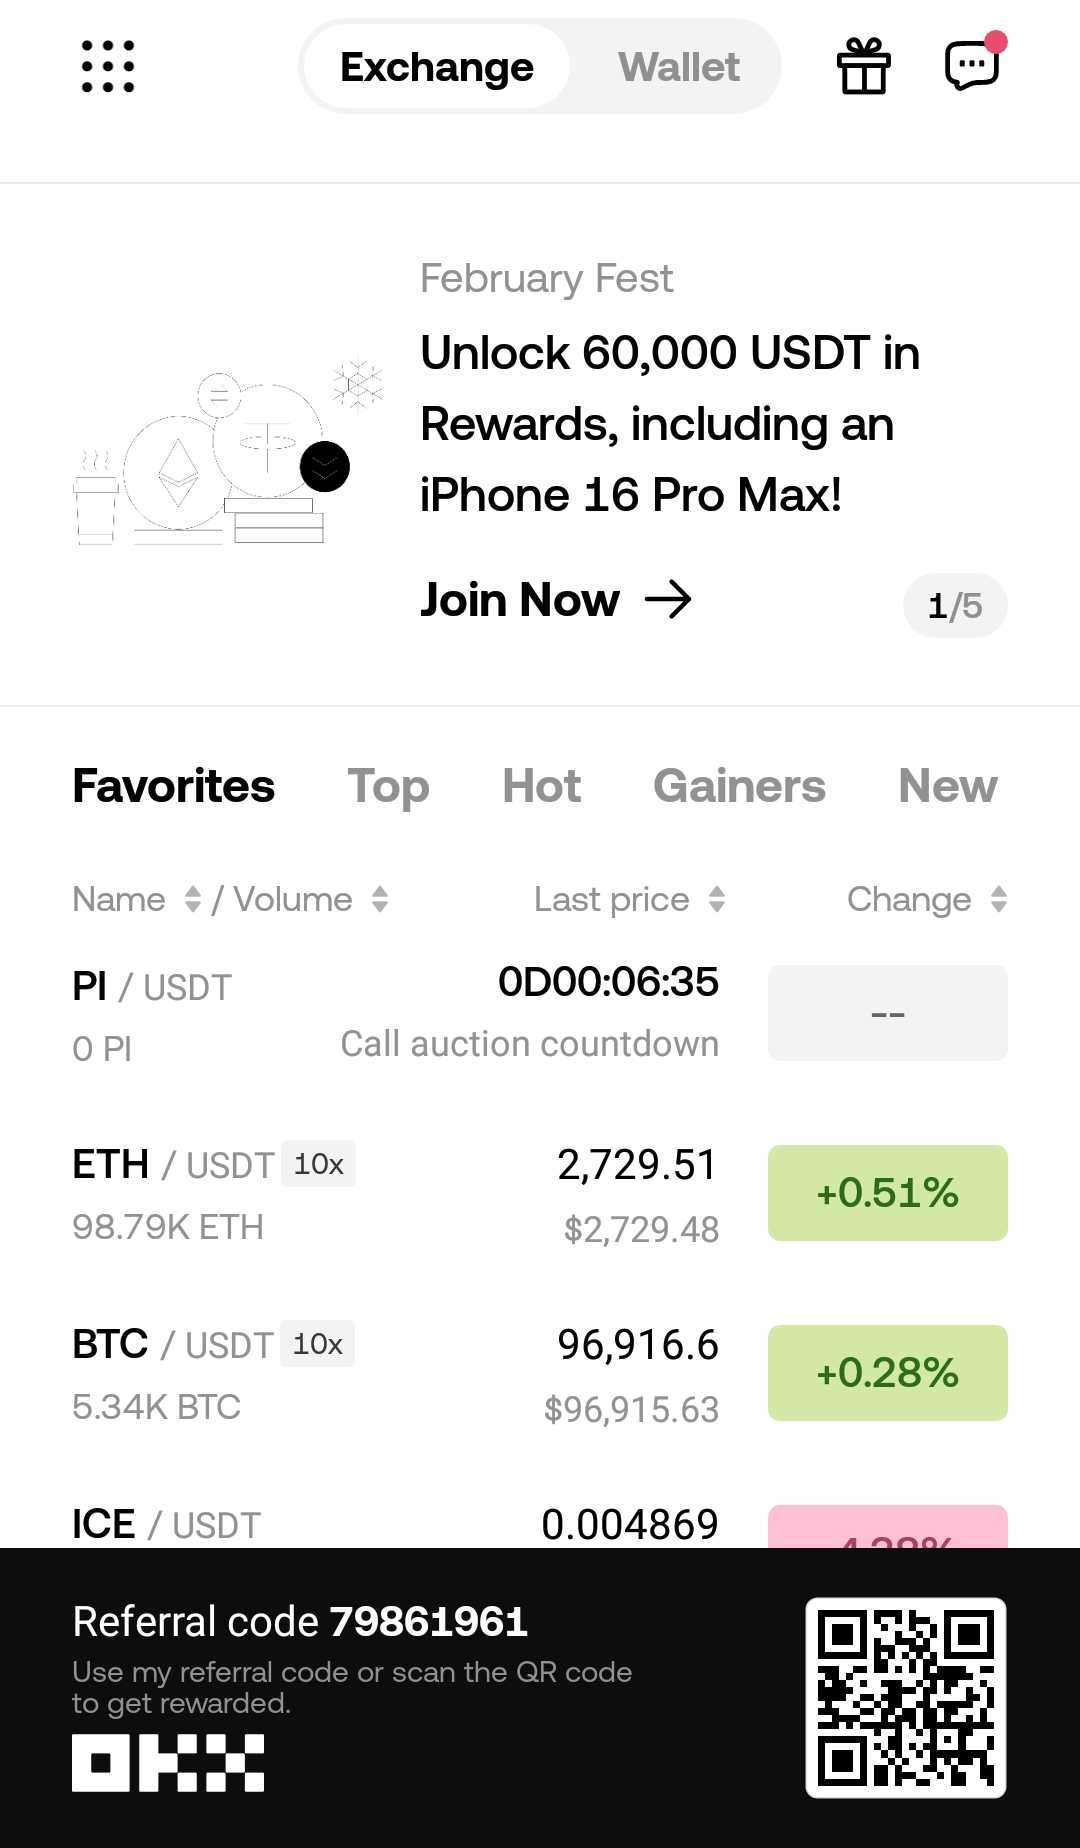Switch to the Gainers tab
1080x1848 pixels.
click(739, 786)
